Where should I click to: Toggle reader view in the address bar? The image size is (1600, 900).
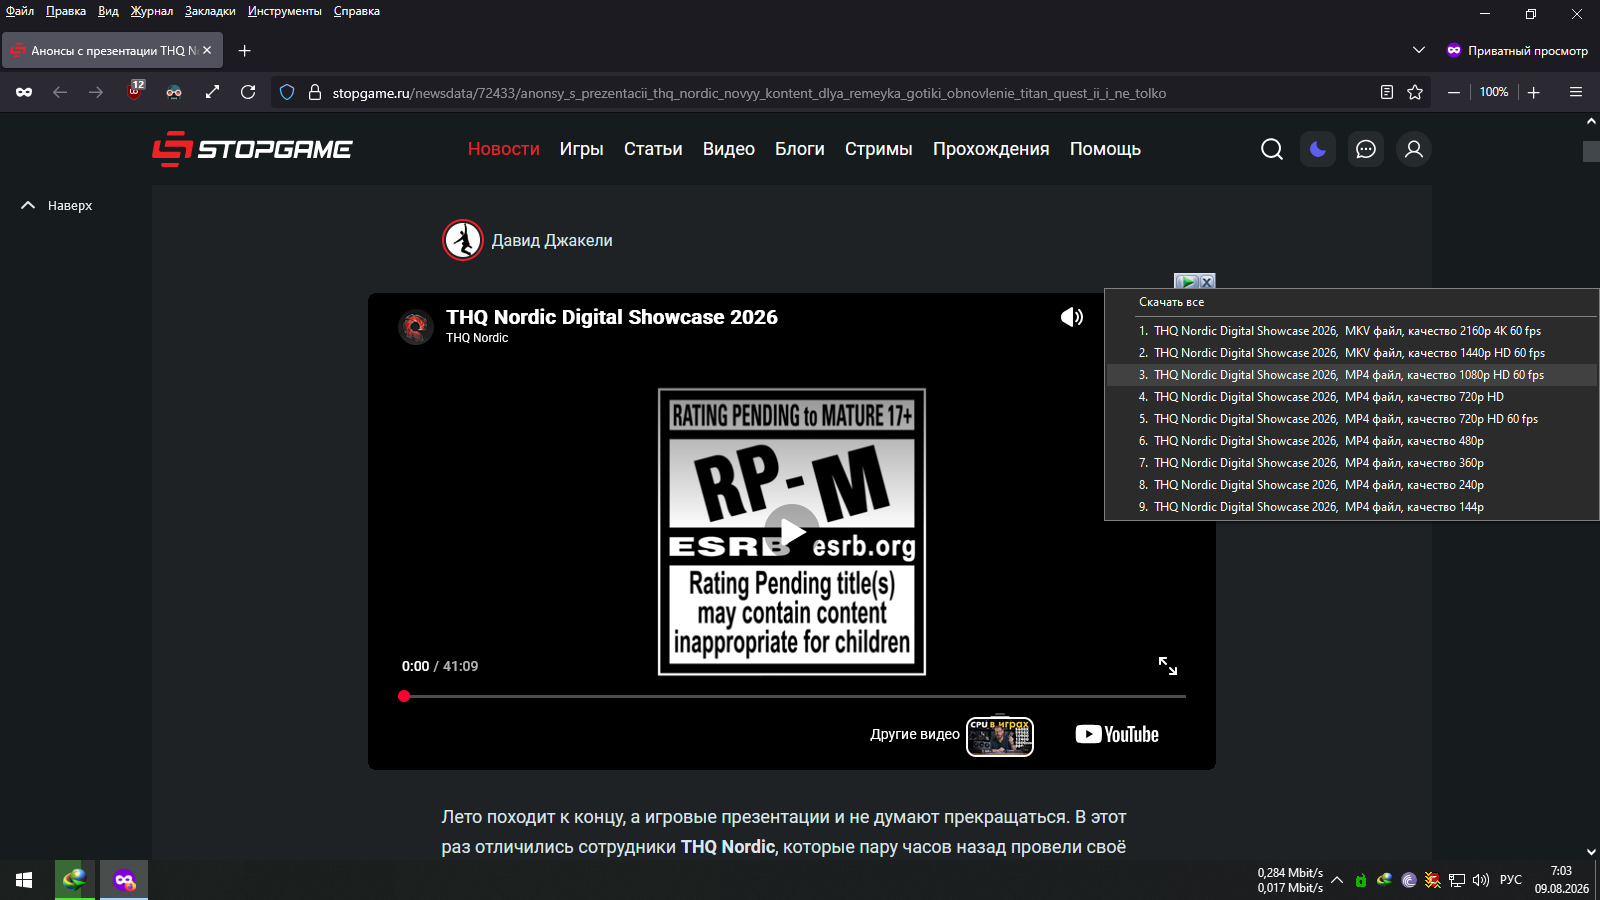1387,92
